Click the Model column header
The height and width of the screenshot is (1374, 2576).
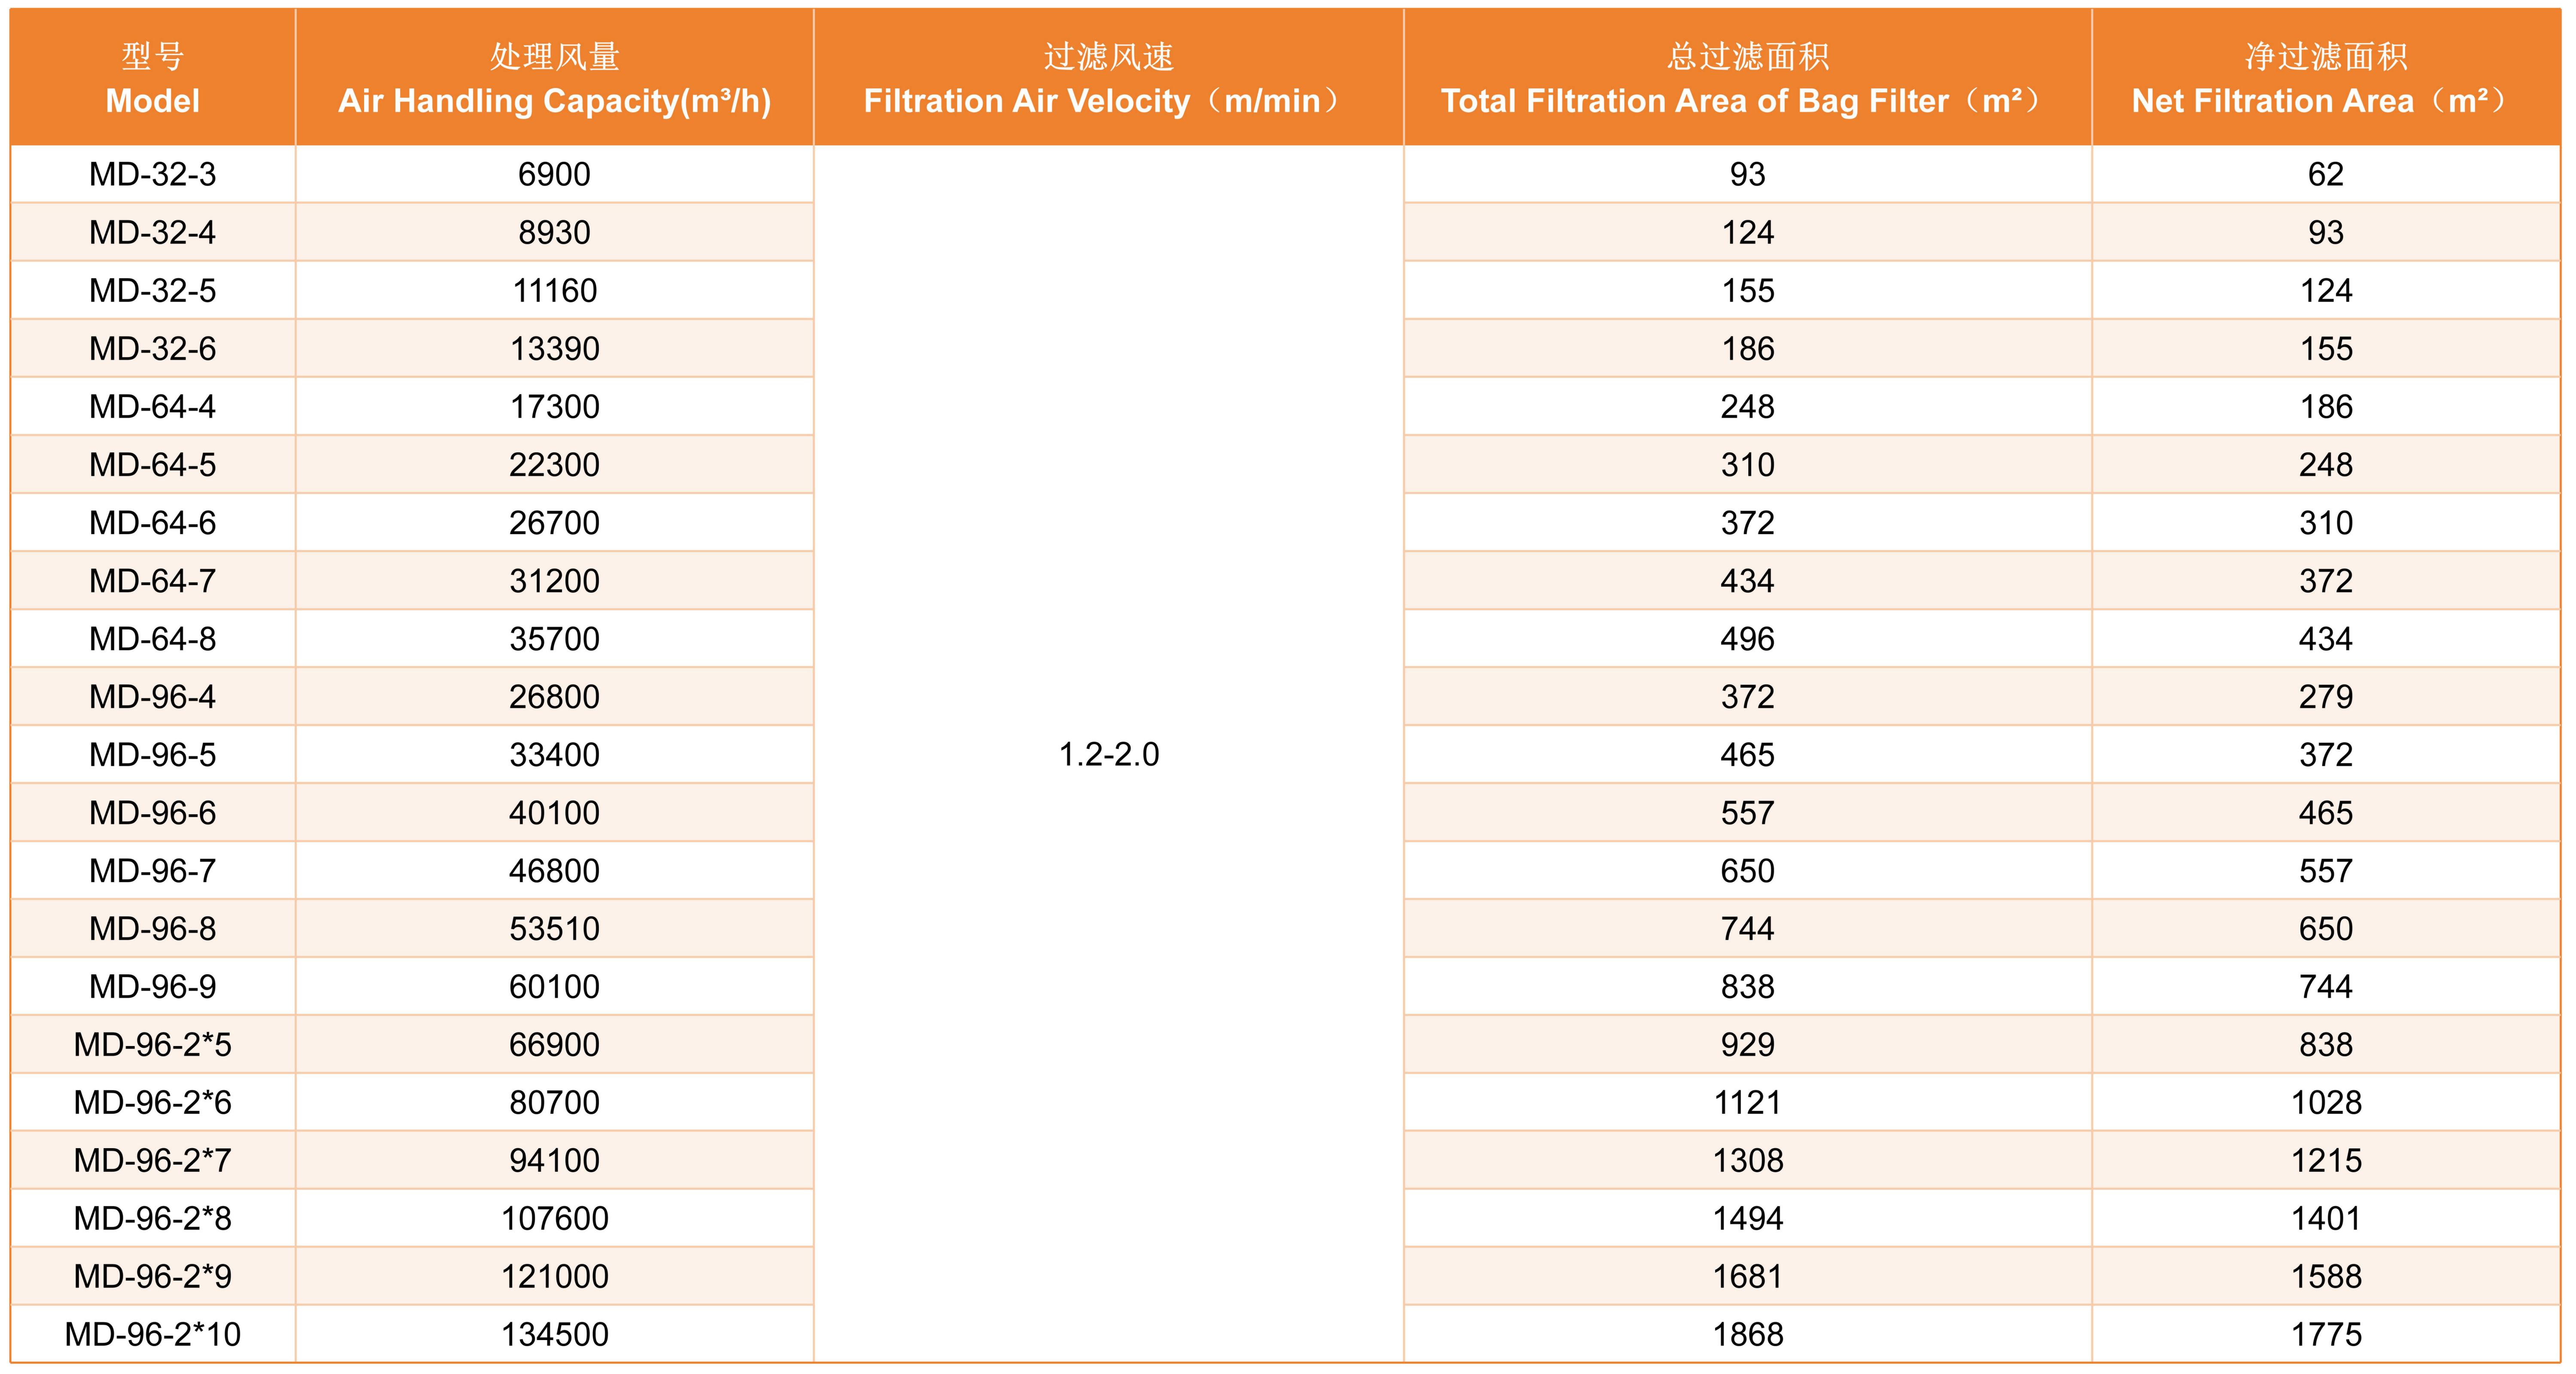pos(152,78)
